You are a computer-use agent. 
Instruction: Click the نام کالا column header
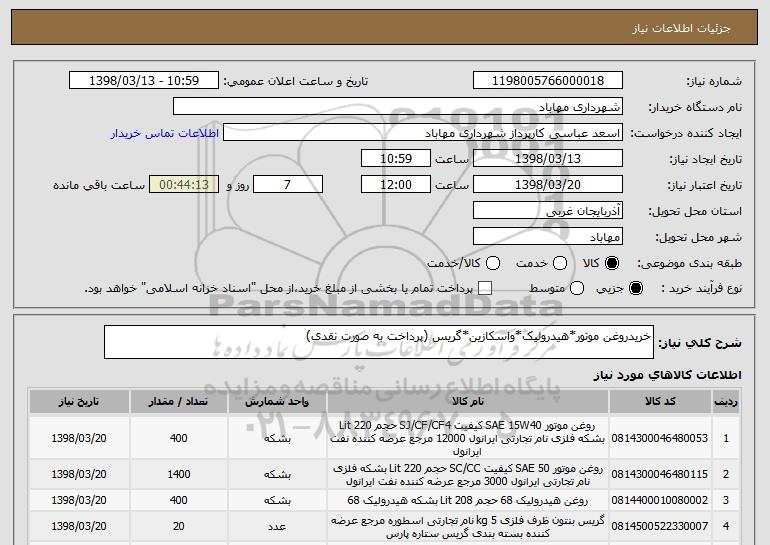(x=468, y=402)
